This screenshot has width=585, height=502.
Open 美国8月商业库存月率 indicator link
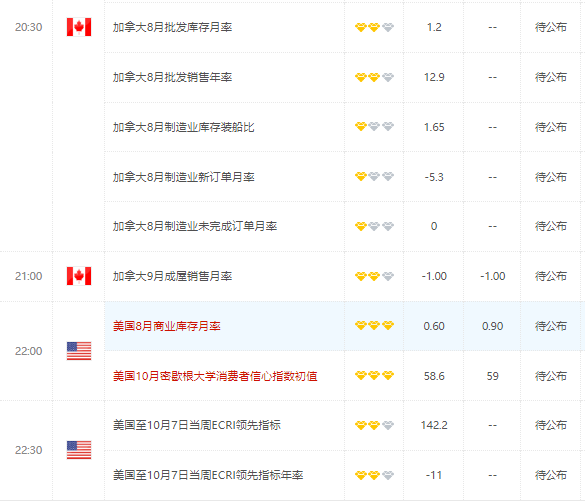(x=167, y=326)
